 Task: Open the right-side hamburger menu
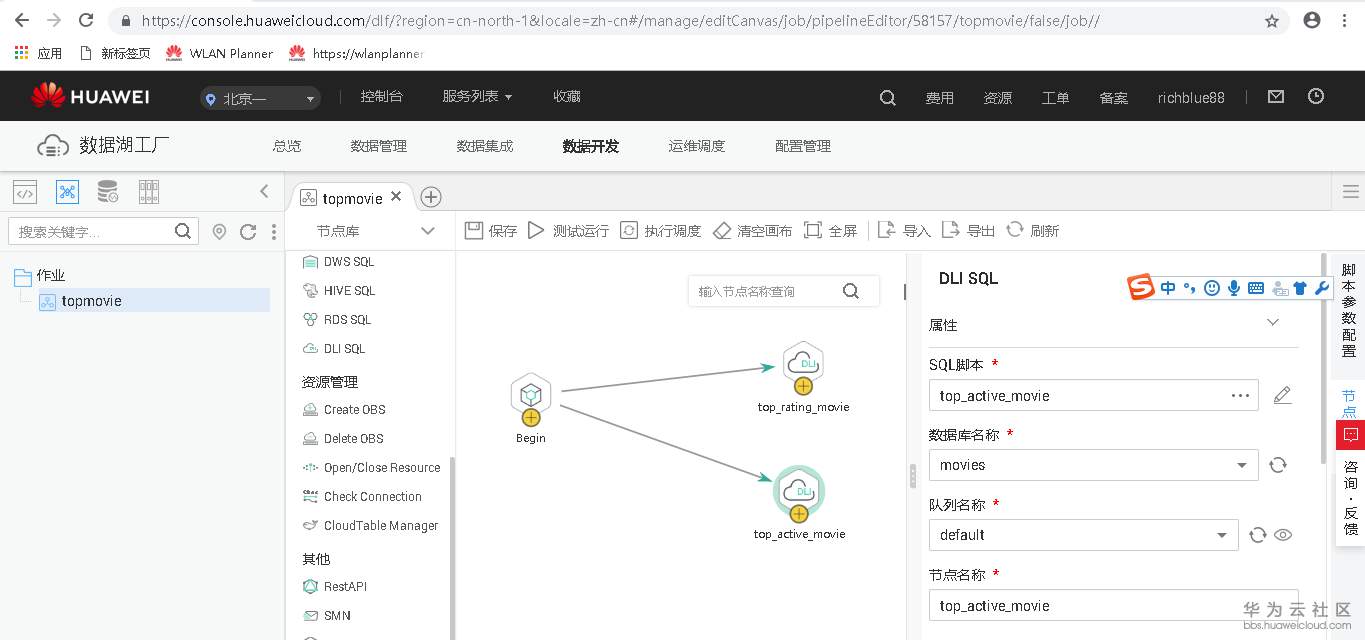(1351, 191)
